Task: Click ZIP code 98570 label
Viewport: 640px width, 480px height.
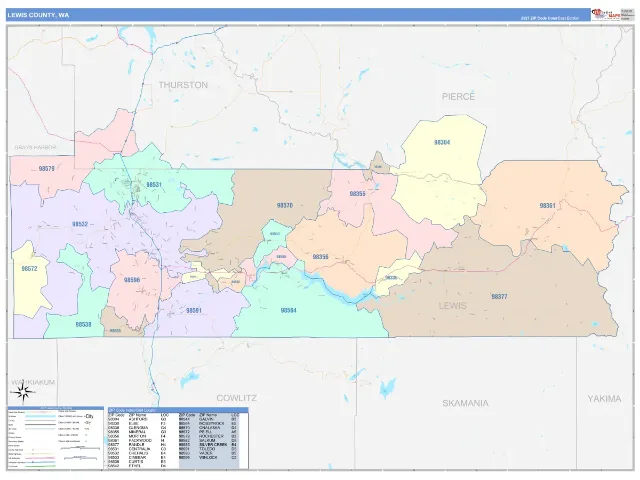Action: pyautogui.click(x=284, y=206)
